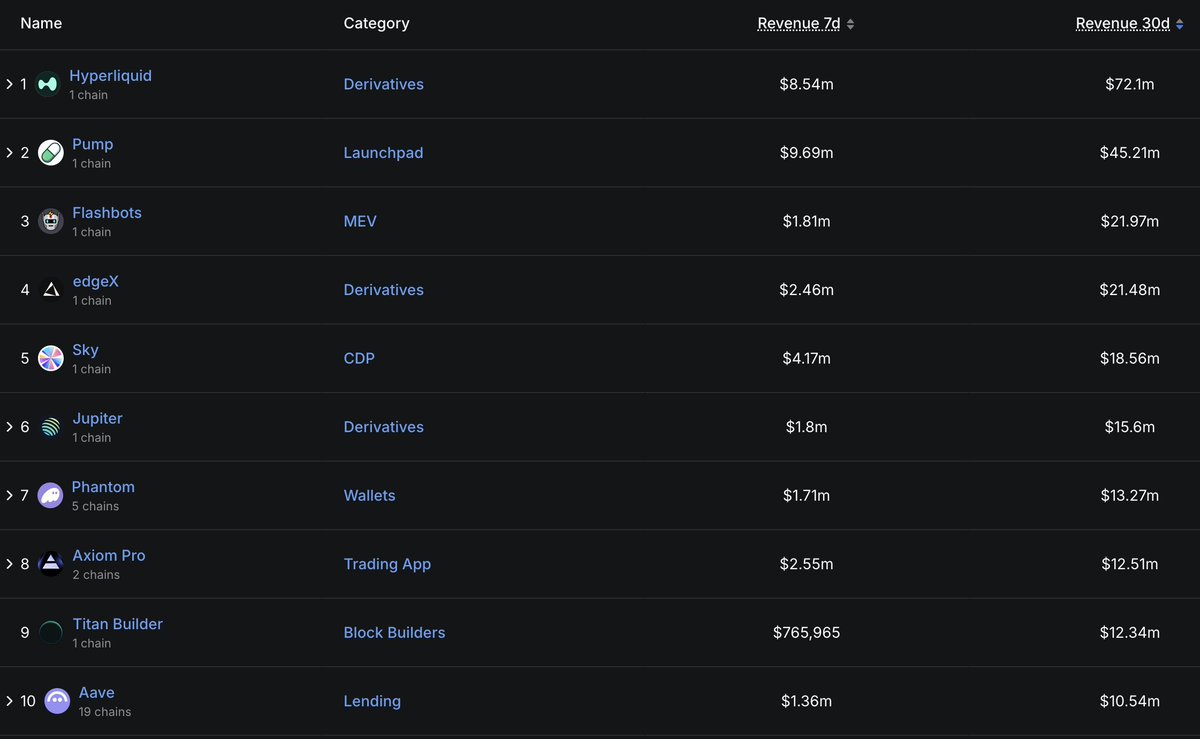Screen dimensions: 1200x739
Task: Open the Phantom protocol link
Action: pyautogui.click(x=103, y=487)
